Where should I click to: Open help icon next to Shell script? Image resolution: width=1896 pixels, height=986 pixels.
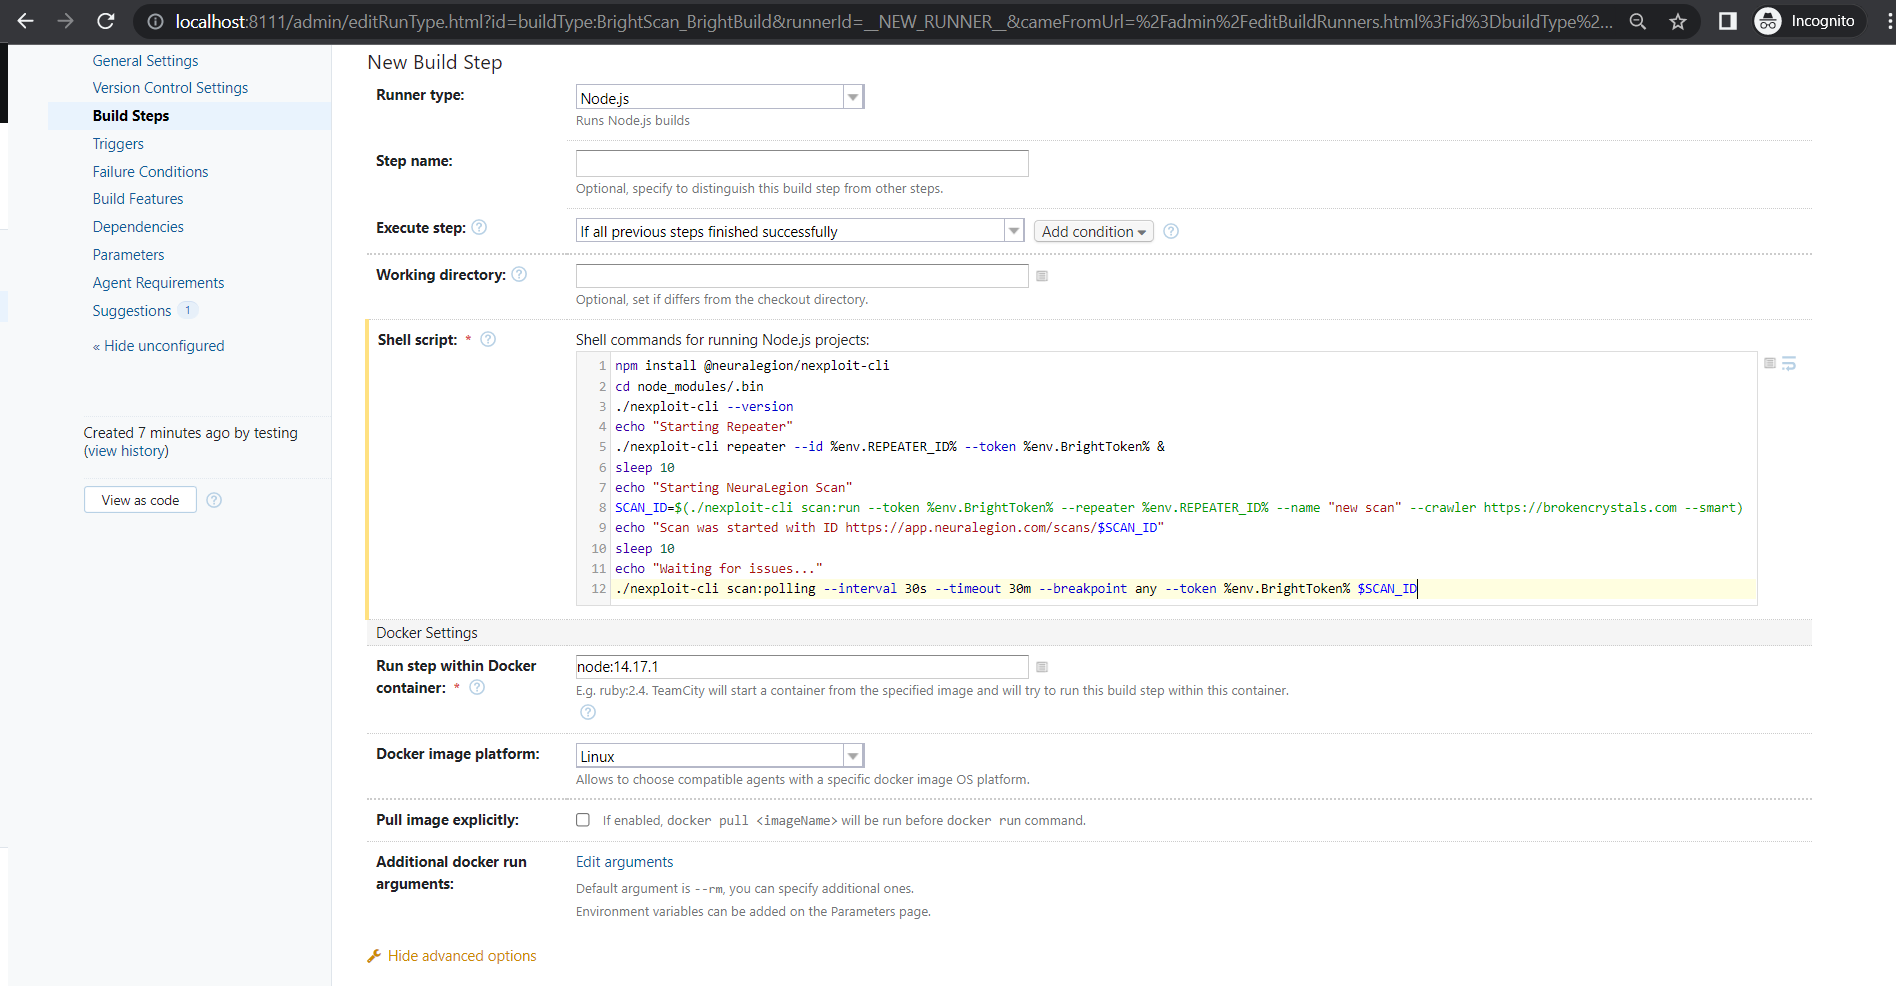[x=488, y=339]
